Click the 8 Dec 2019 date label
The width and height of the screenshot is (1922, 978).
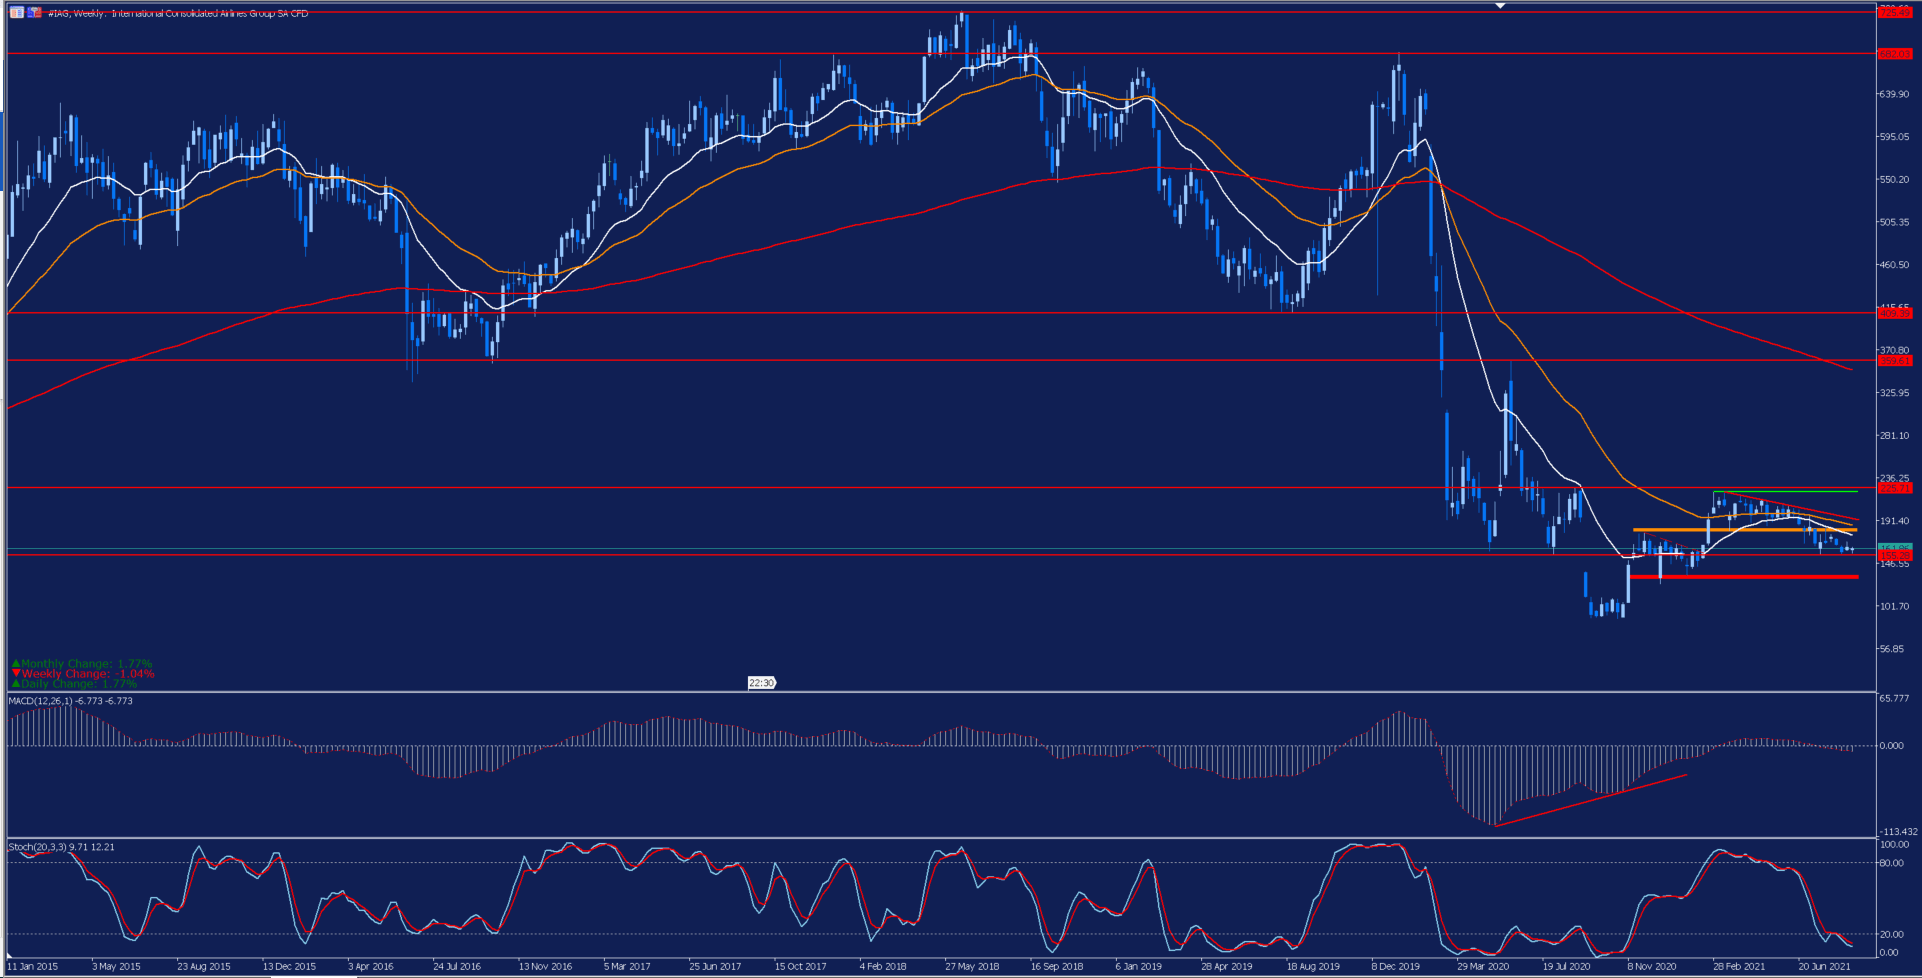pyautogui.click(x=1395, y=967)
